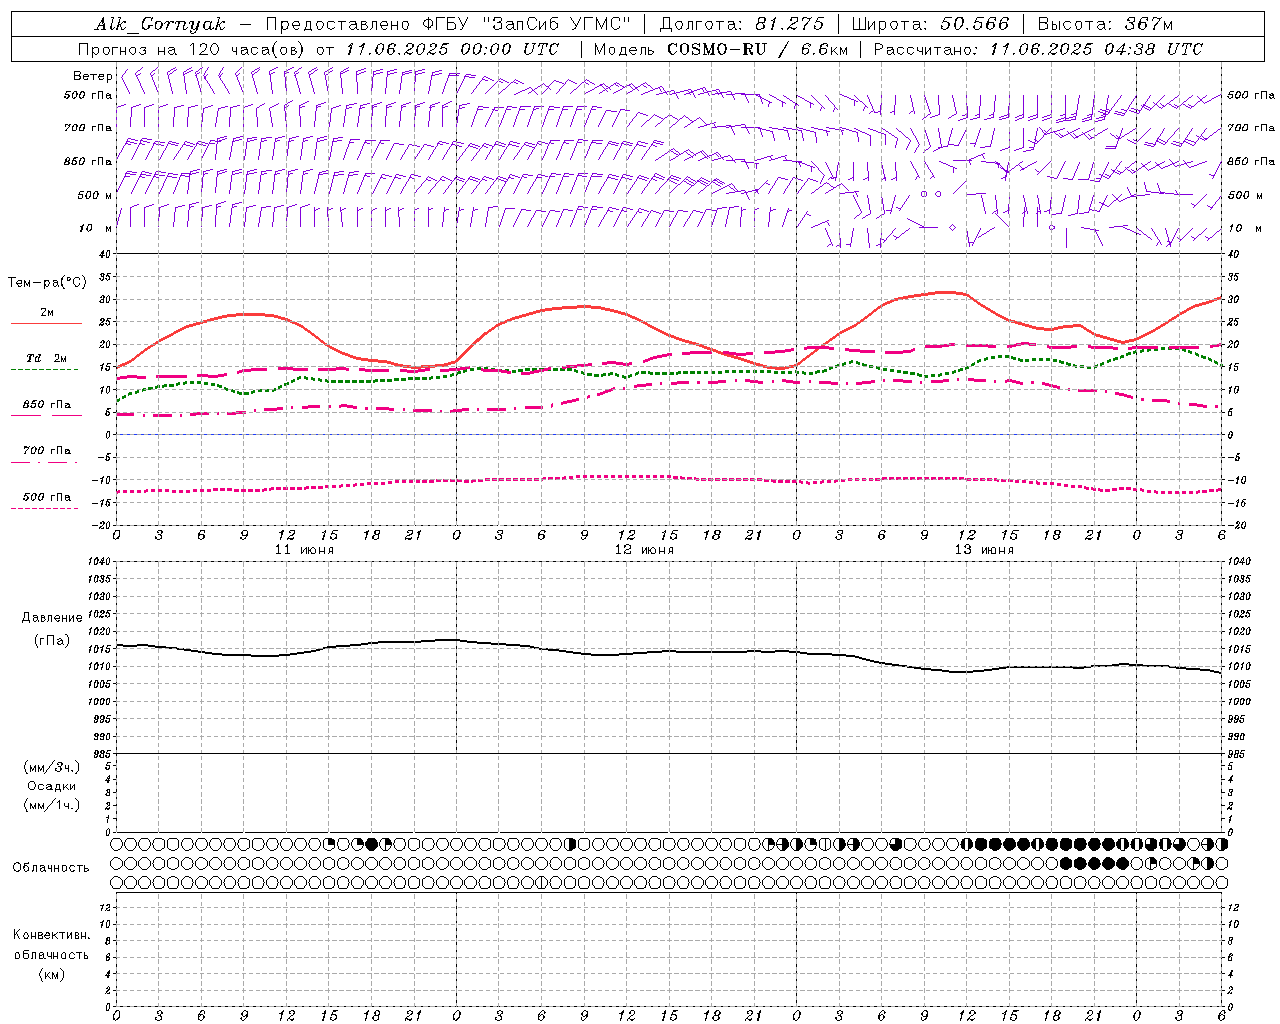The height and width of the screenshot is (1024, 1280).
Task: Click the date label 12 июня
Action: point(644,550)
